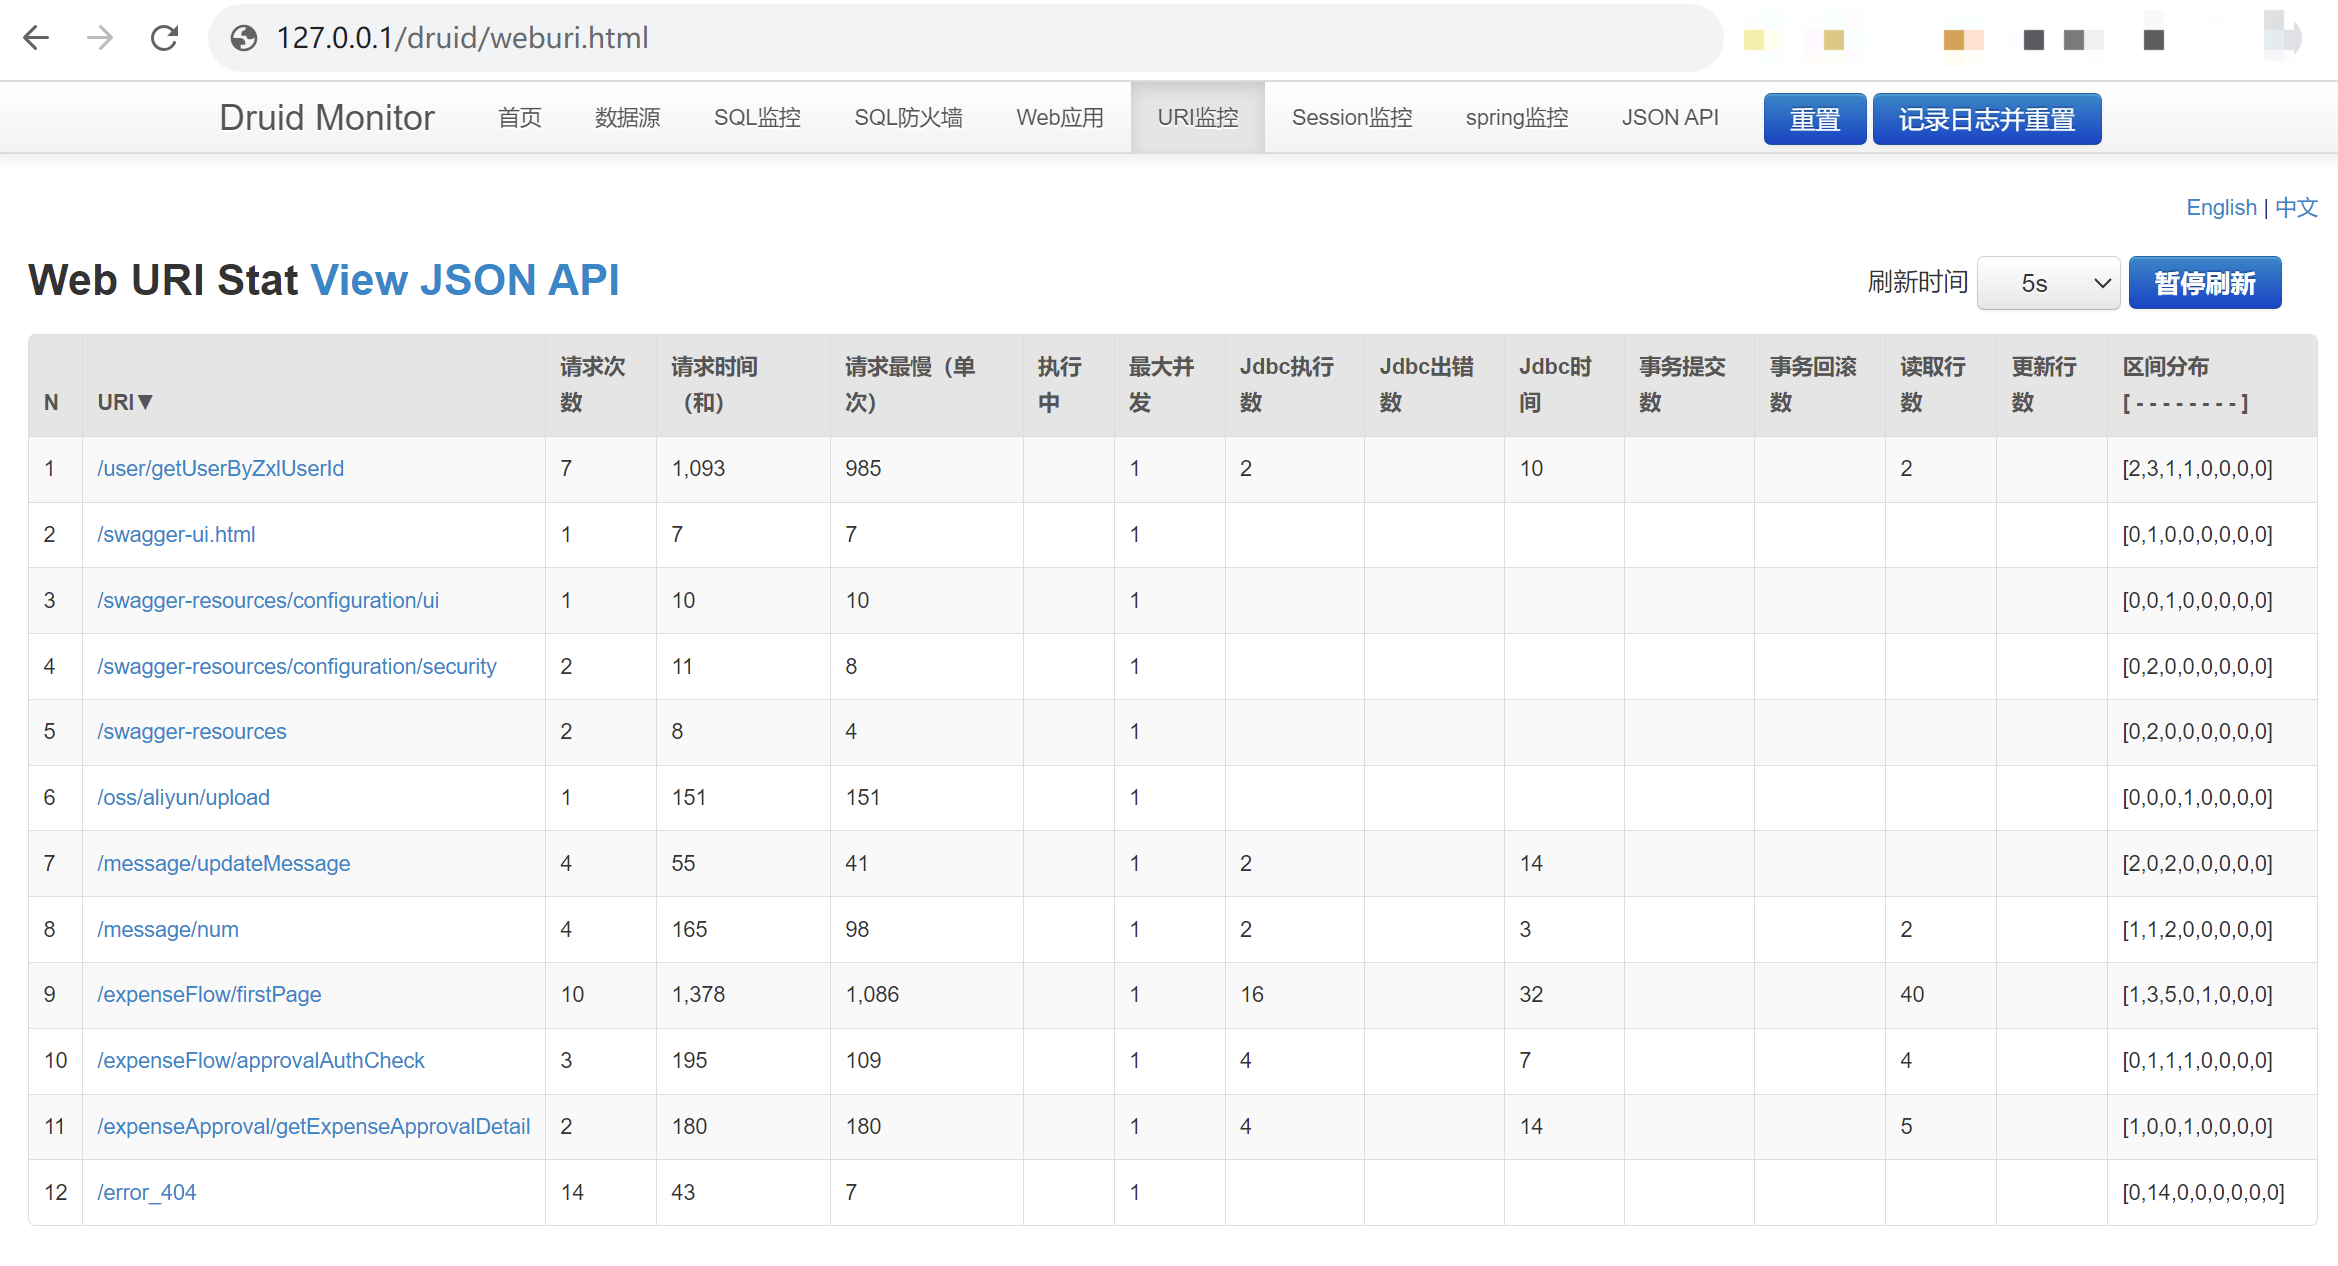
Task: Open /oss/aliyun/upload URI details
Action: click(x=183, y=797)
